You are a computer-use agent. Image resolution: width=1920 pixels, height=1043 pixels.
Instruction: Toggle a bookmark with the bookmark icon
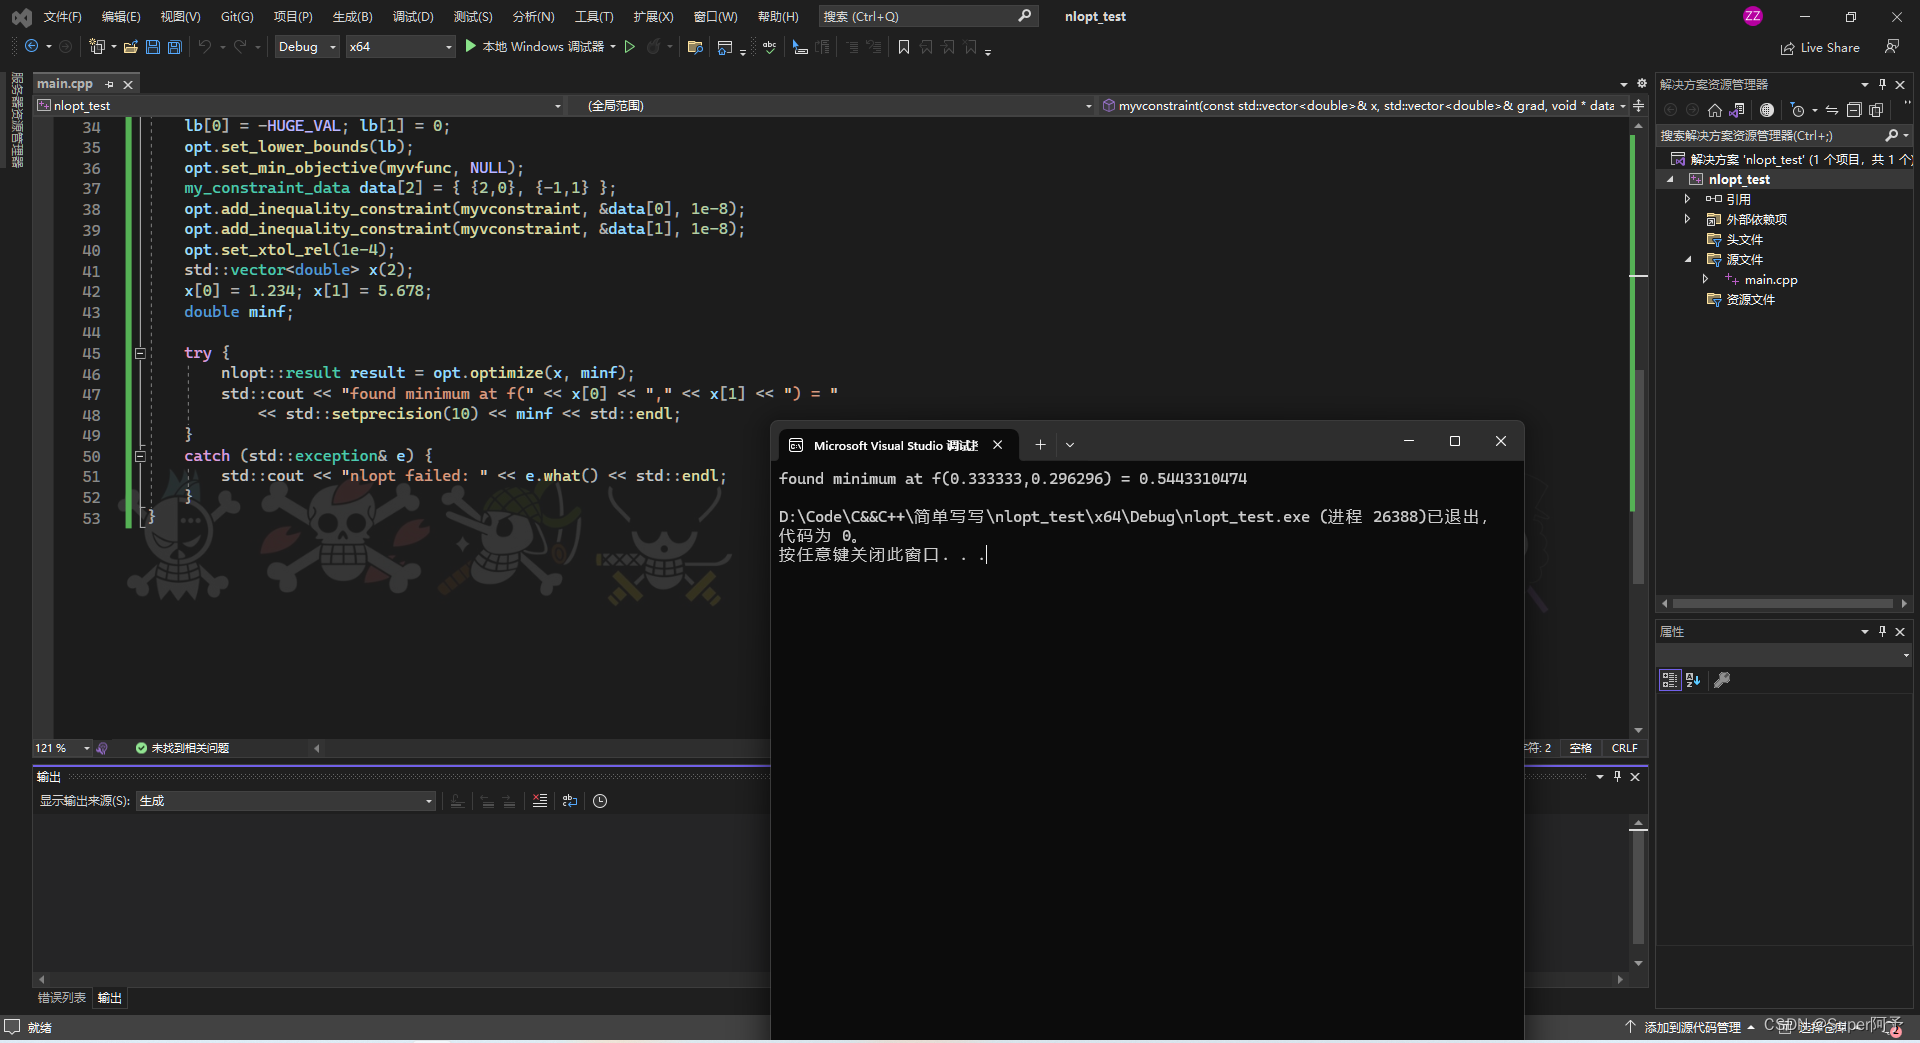tap(903, 47)
